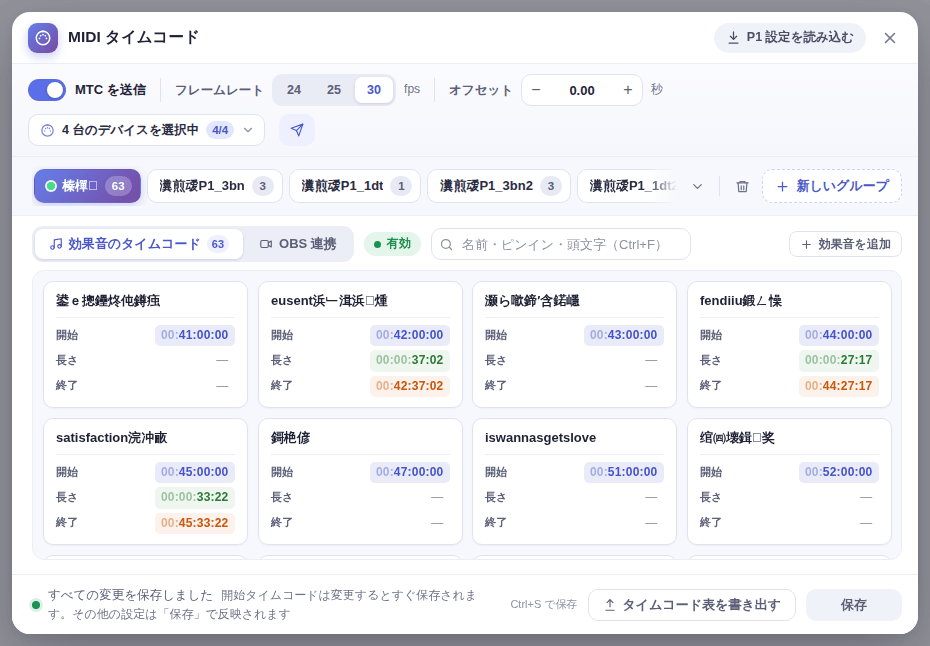The image size is (930, 646).
Task: Click length value 00:00:37:02
Action: tap(409, 360)
